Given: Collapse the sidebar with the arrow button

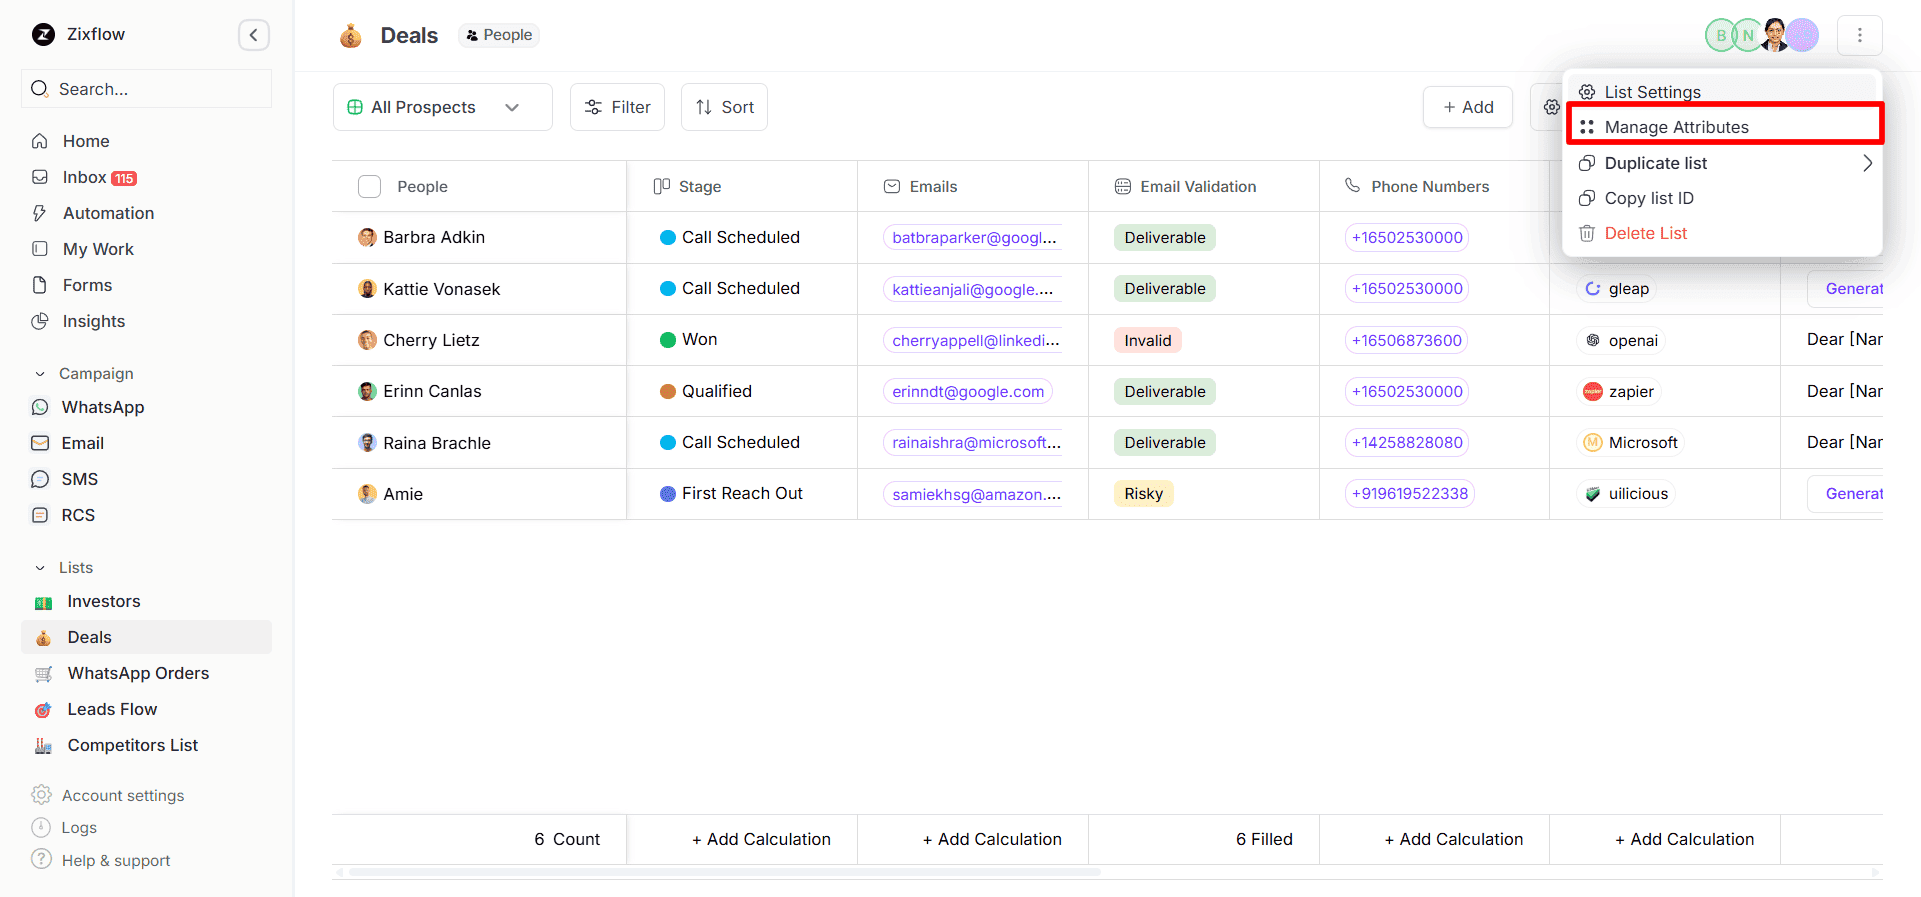Looking at the screenshot, I should (254, 35).
